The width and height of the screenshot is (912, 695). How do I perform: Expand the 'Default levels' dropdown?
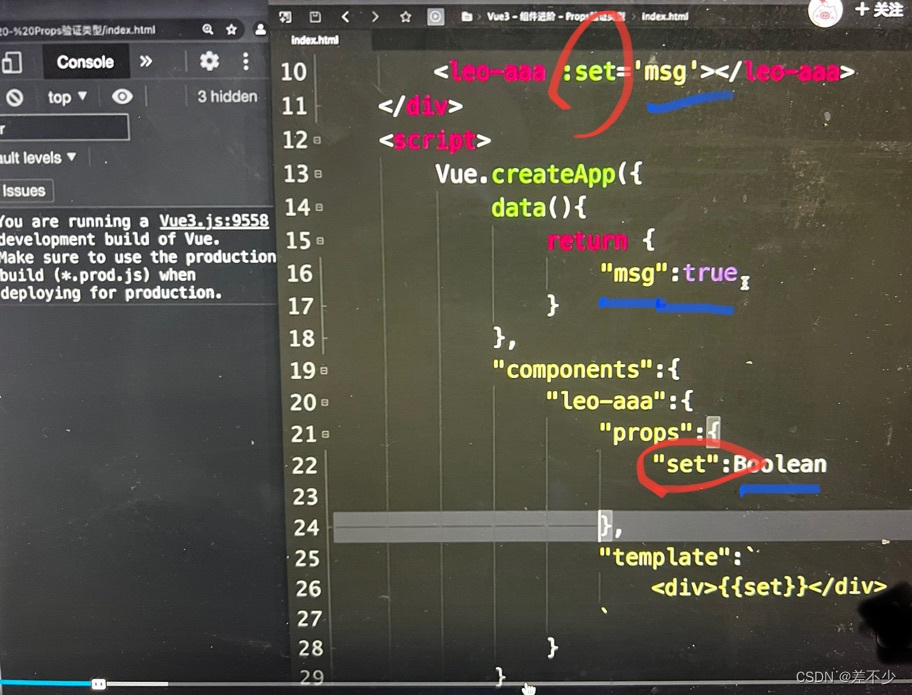point(35,157)
